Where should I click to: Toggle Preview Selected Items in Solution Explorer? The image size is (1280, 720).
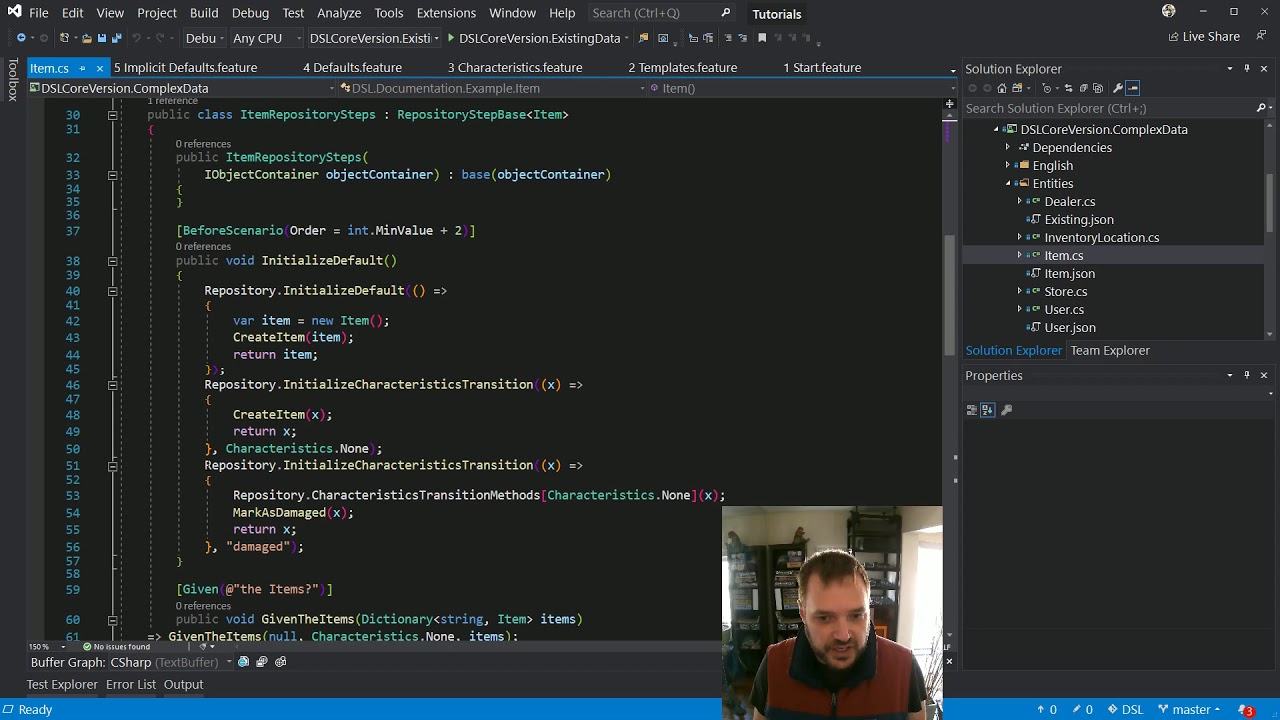1132,88
